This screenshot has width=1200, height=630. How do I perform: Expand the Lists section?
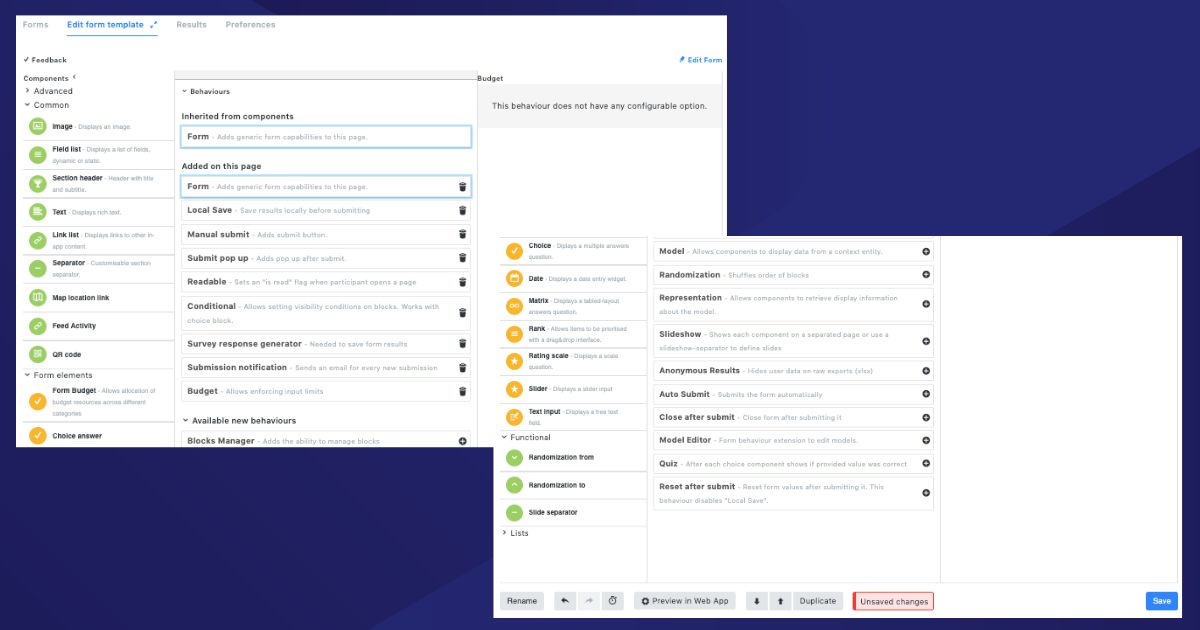pyautogui.click(x=505, y=533)
